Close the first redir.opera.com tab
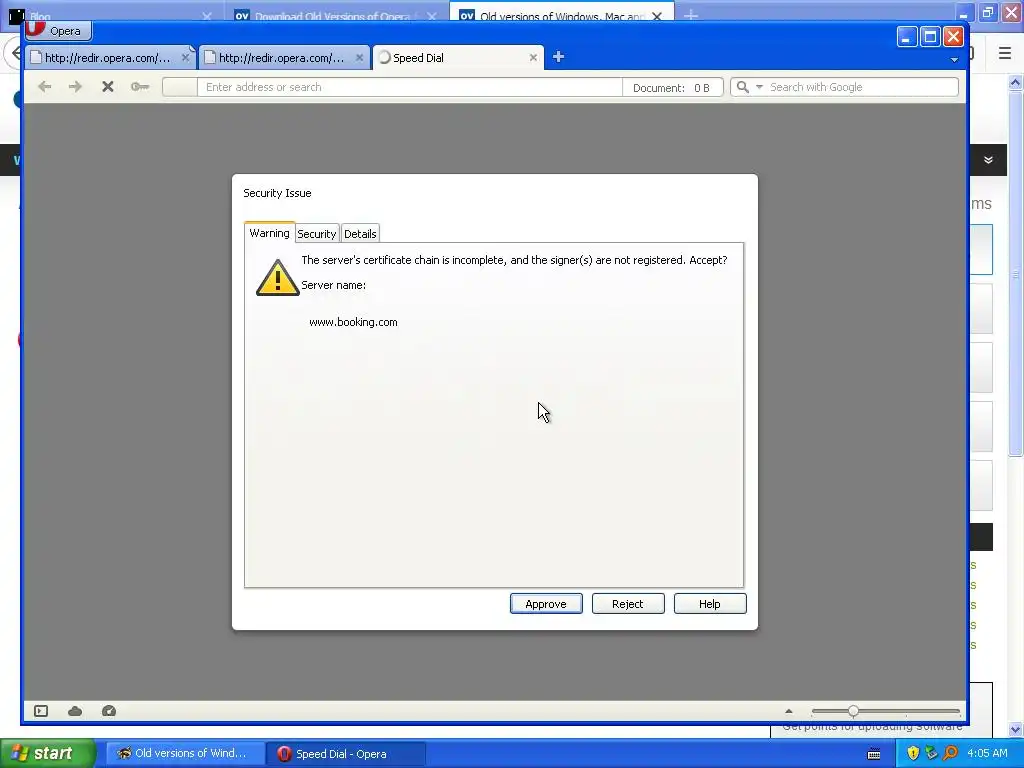 tap(185, 57)
